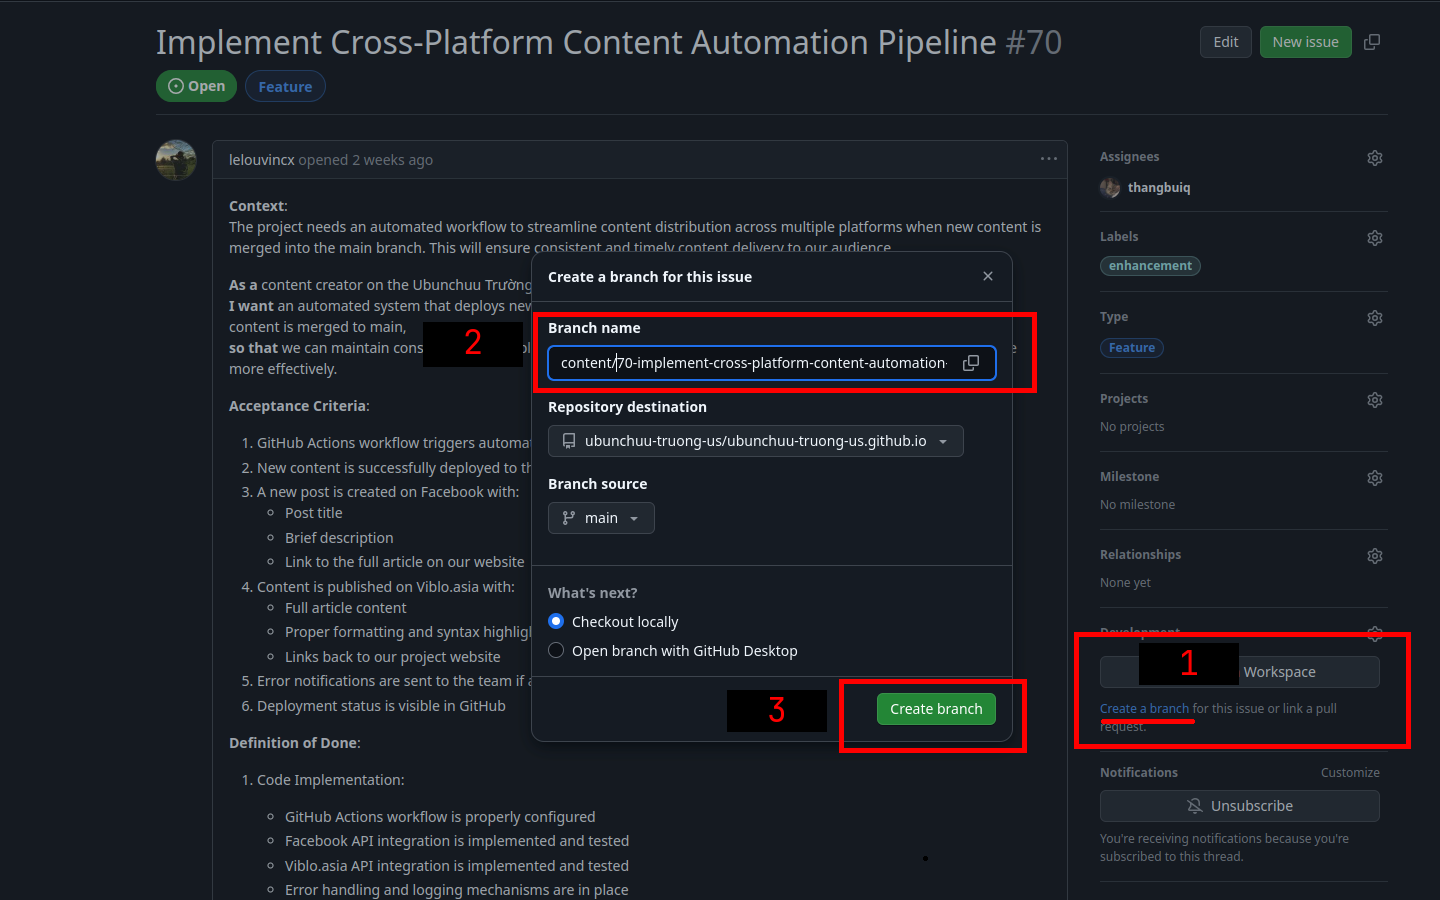Open the Projects gear settings
Viewport: 1440px width, 900px height.
point(1375,400)
